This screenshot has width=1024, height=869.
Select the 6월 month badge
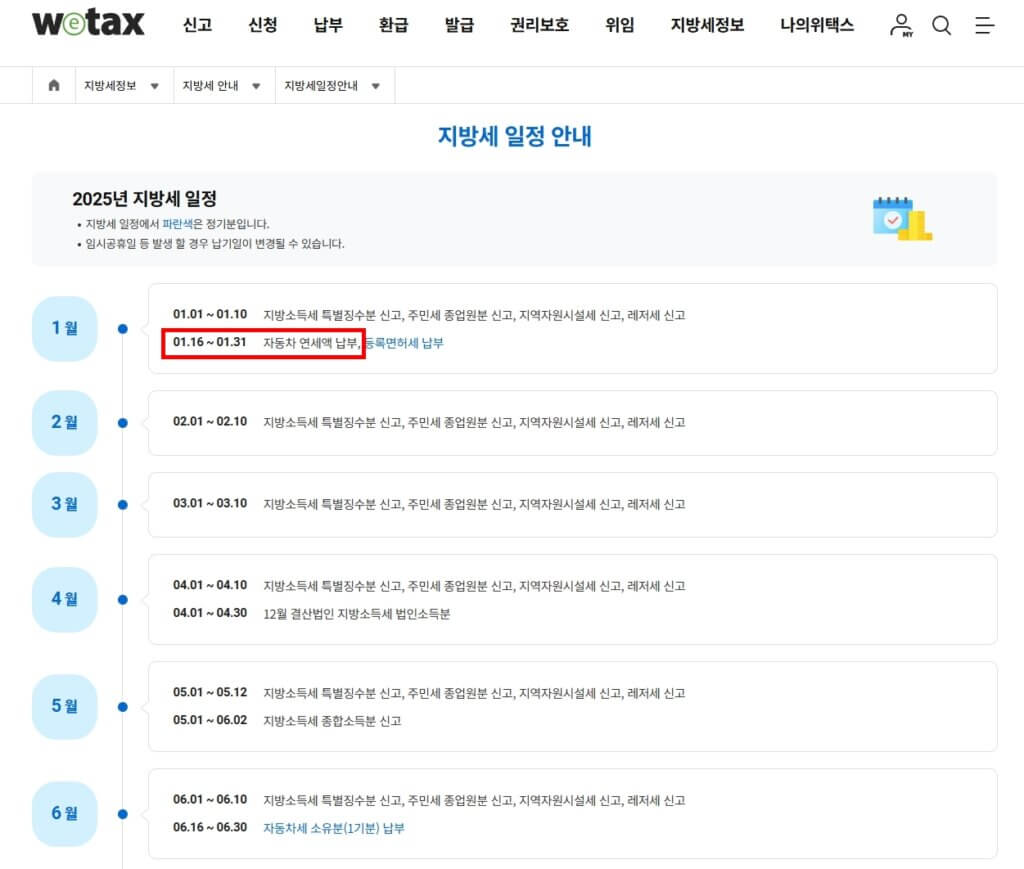[65, 813]
